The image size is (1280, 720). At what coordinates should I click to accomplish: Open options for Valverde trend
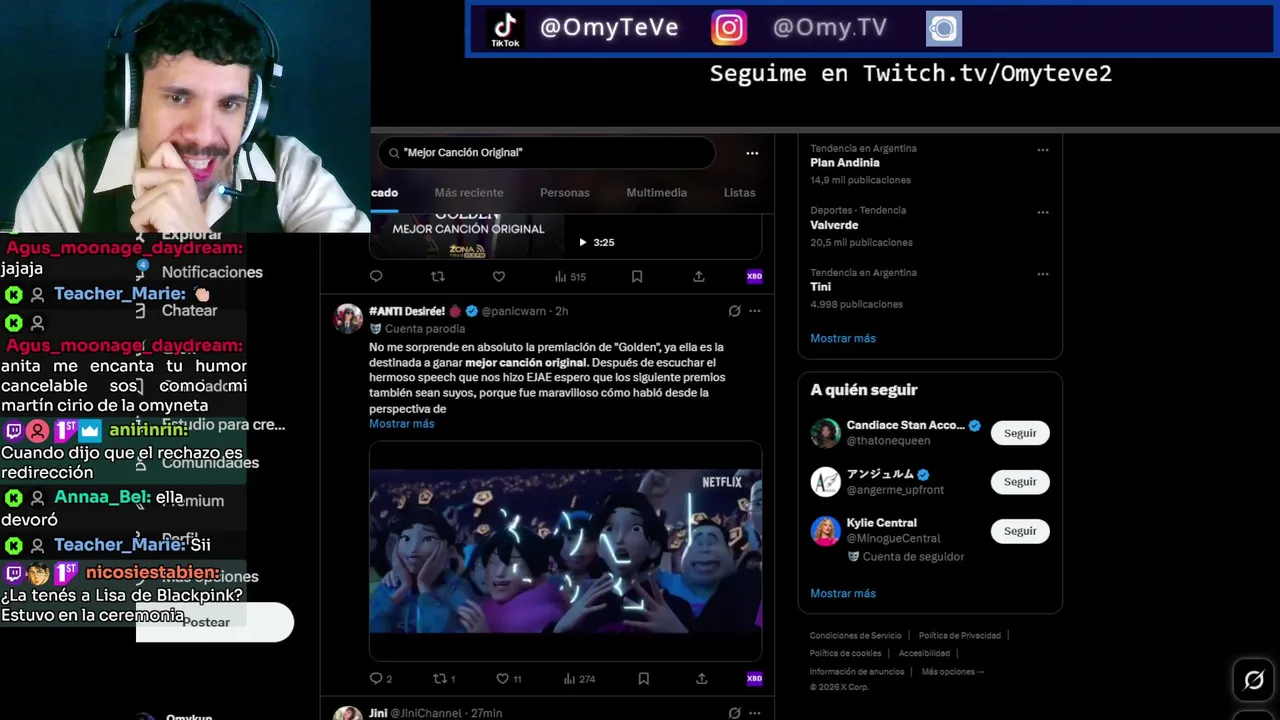coord(1043,212)
